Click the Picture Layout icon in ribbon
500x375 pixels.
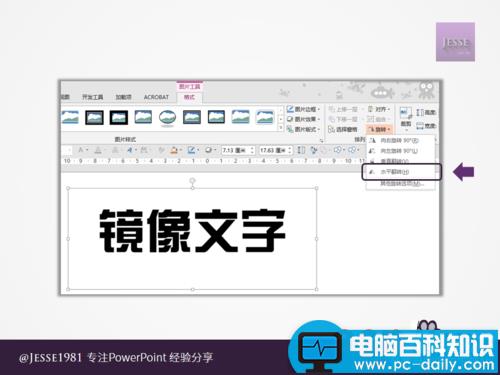[x=290, y=129]
